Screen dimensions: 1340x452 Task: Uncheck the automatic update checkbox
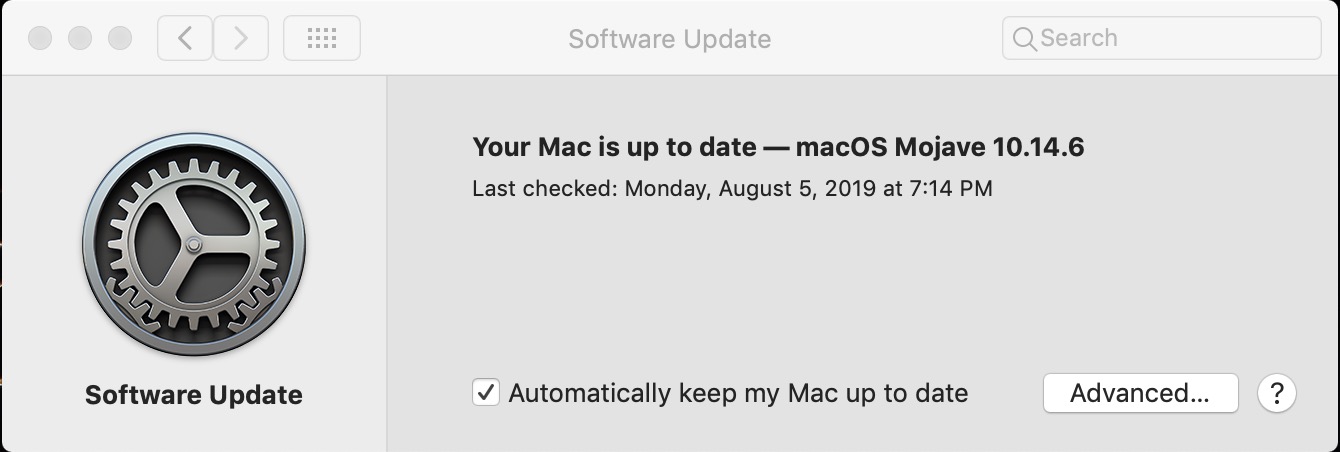pyautogui.click(x=486, y=393)
